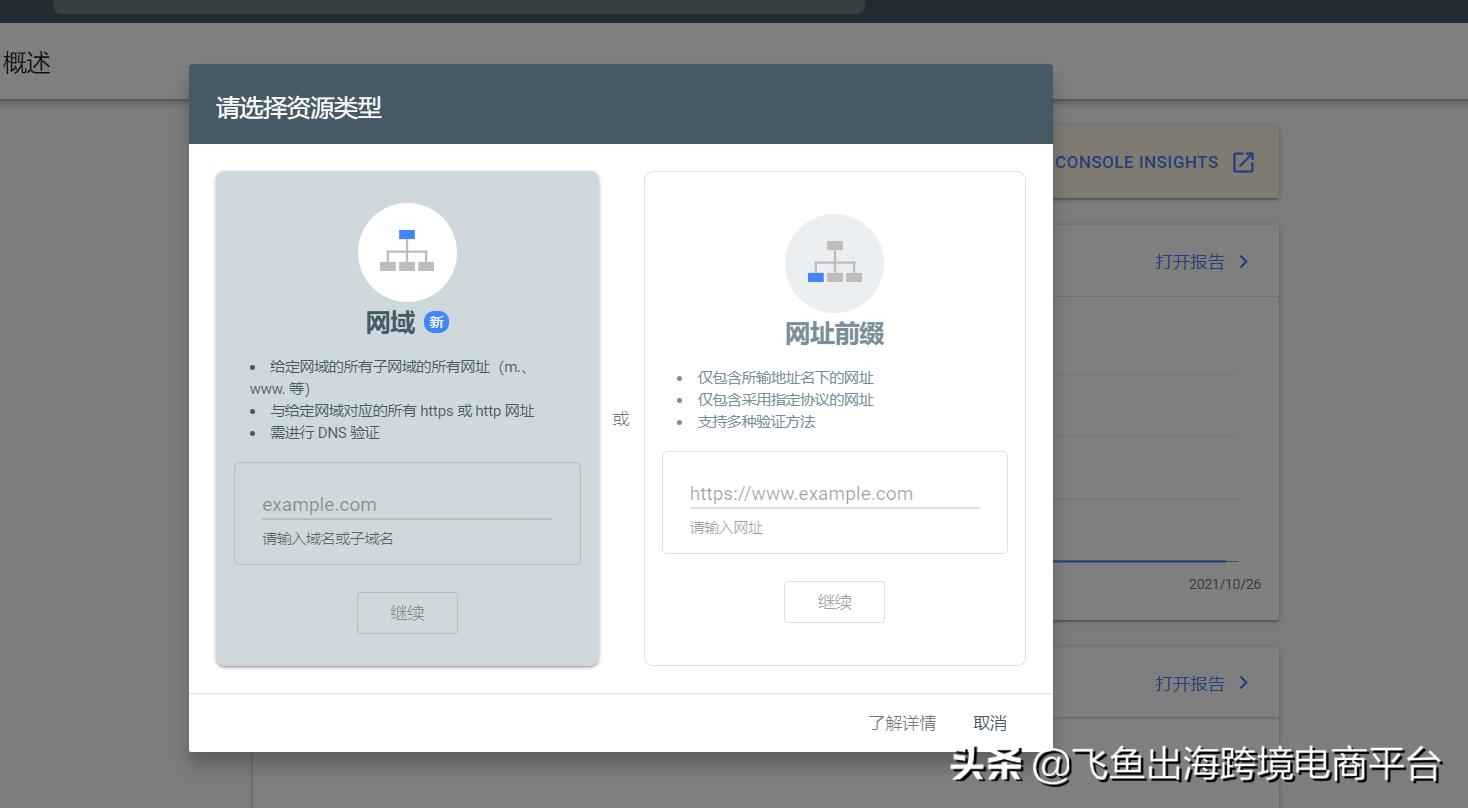Open the 概述 overview section
This screenshot has width=1468, height=808.
(26, 62)
